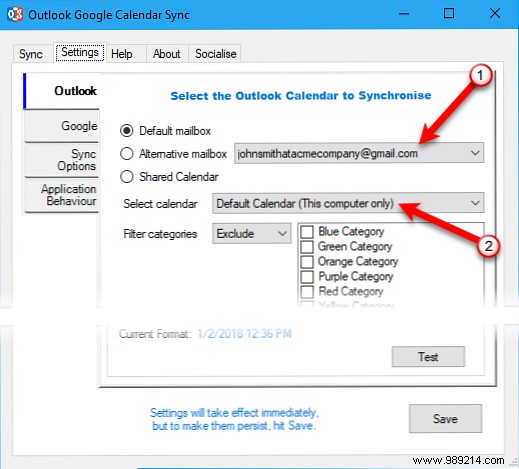Check the Blue Category checkbox
This screenshot has height=469, width=519.
click(307, 232)
